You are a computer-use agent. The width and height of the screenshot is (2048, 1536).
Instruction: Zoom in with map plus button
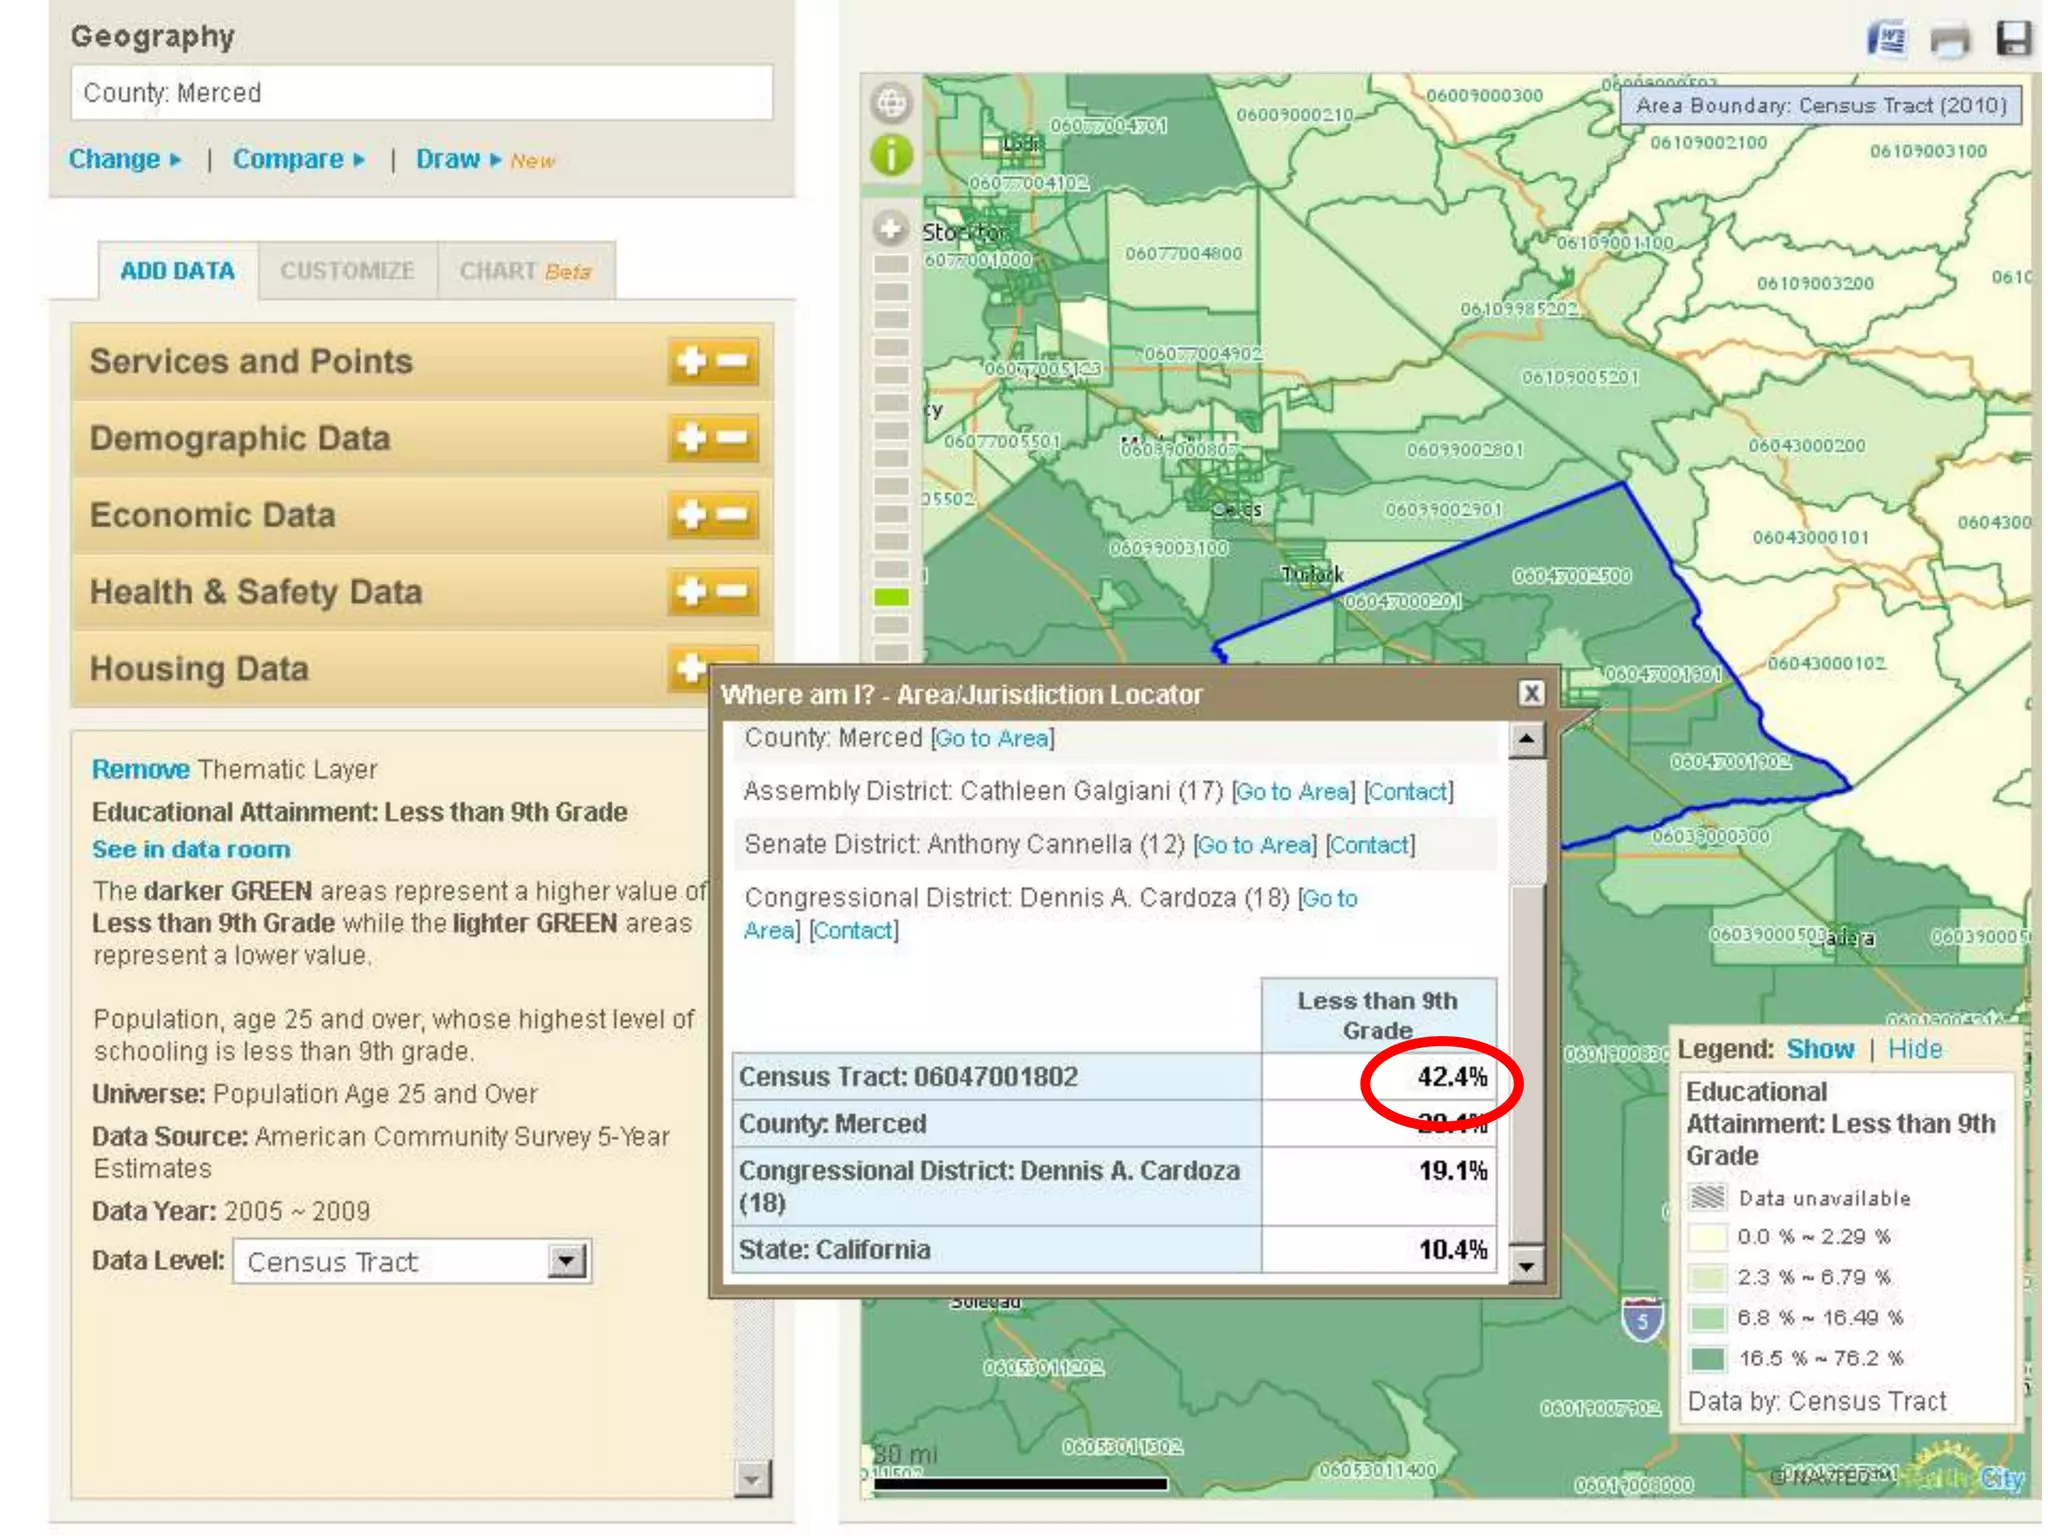[890, 229]
